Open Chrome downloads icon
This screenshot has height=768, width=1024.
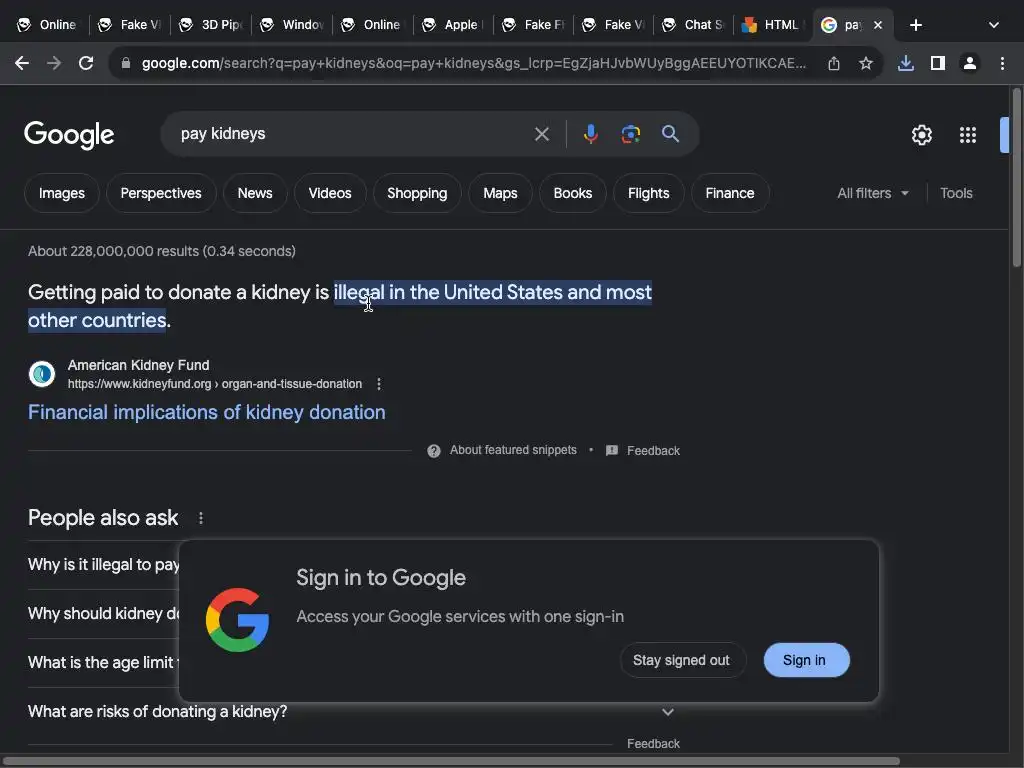905,63
